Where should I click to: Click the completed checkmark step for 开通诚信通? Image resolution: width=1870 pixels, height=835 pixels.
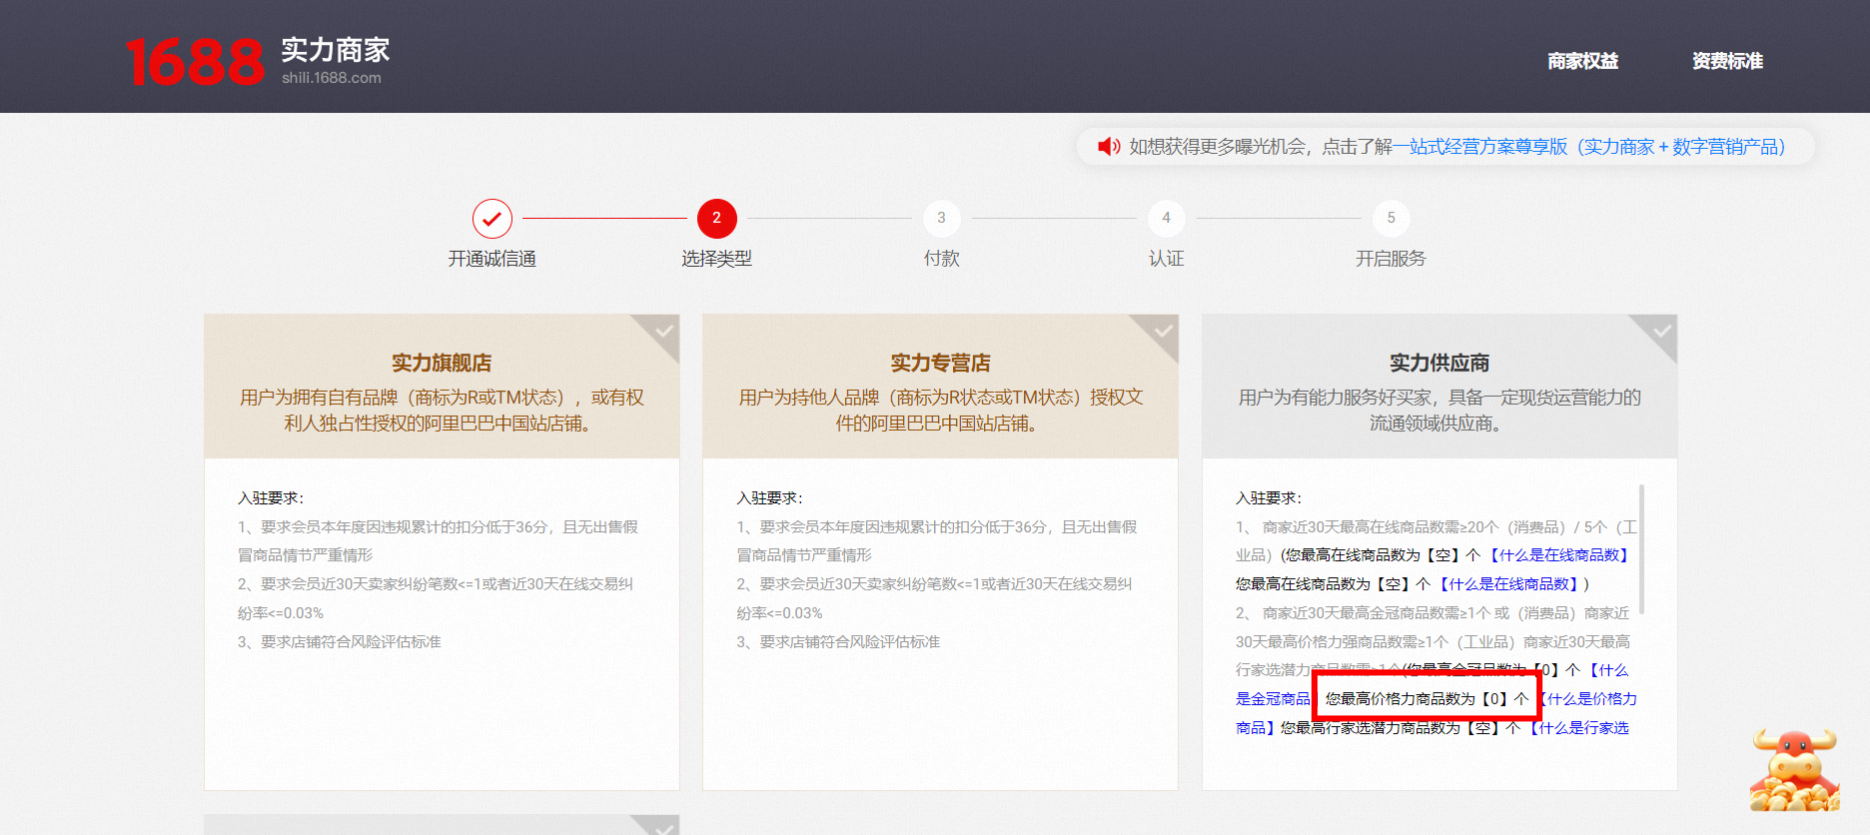[492, 218]
